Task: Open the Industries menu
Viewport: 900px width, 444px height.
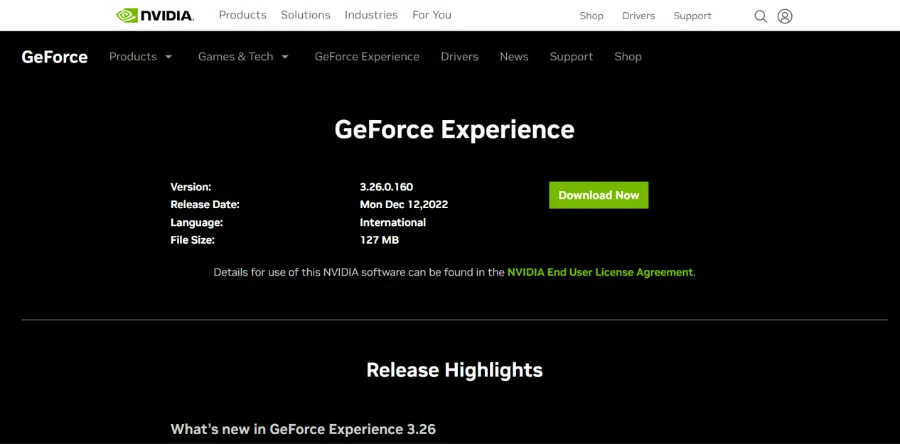Action: coord(371,15)
